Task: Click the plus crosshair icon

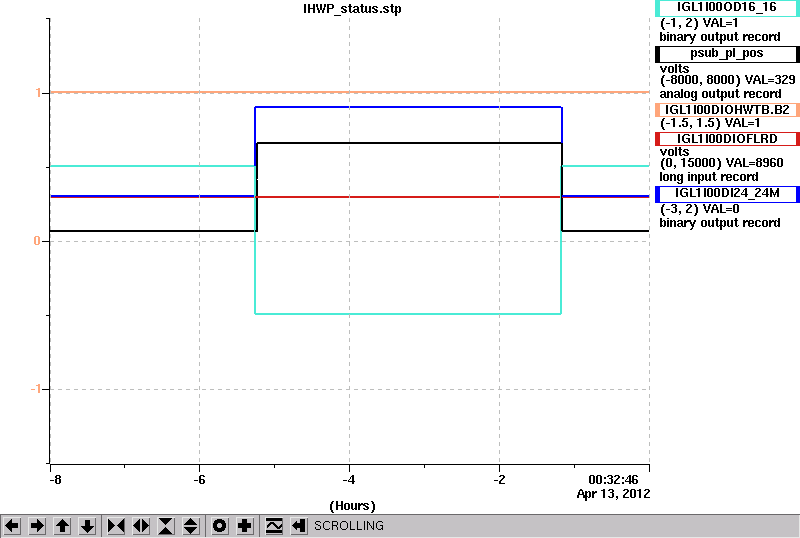Action: (x=245, y=526)
